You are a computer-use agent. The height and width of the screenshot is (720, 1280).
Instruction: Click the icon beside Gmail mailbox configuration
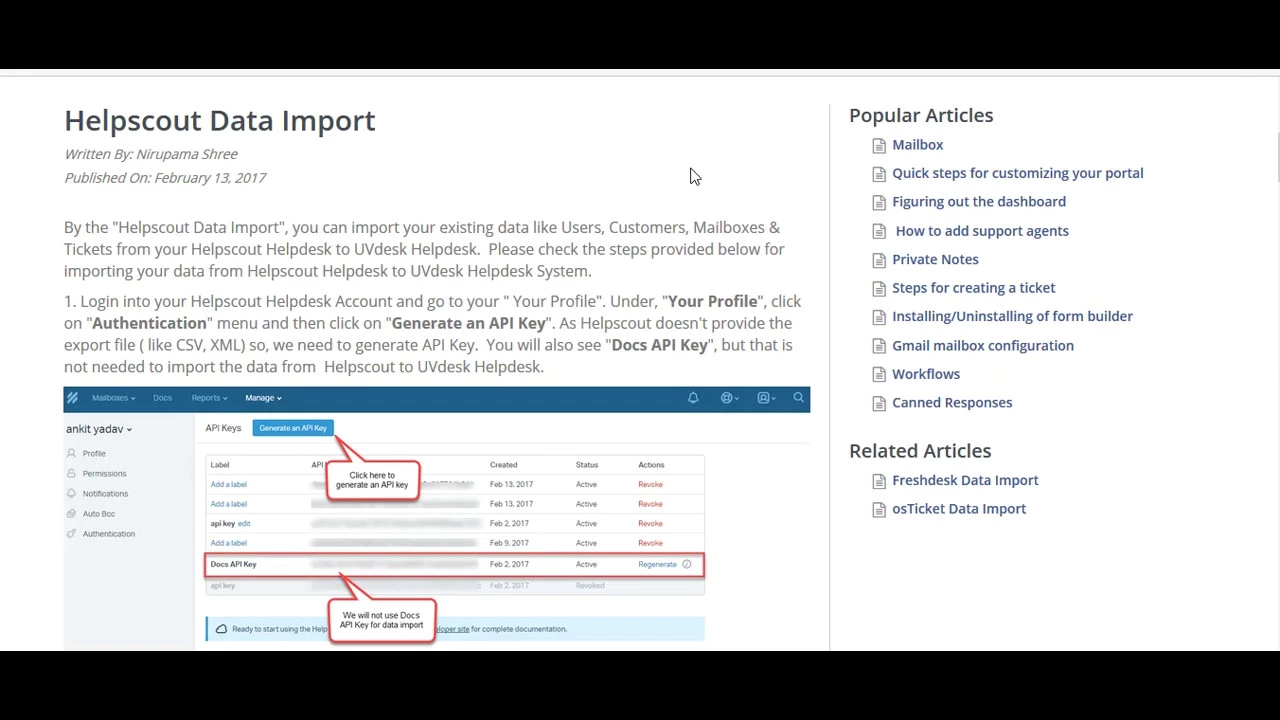coord(879,346)
